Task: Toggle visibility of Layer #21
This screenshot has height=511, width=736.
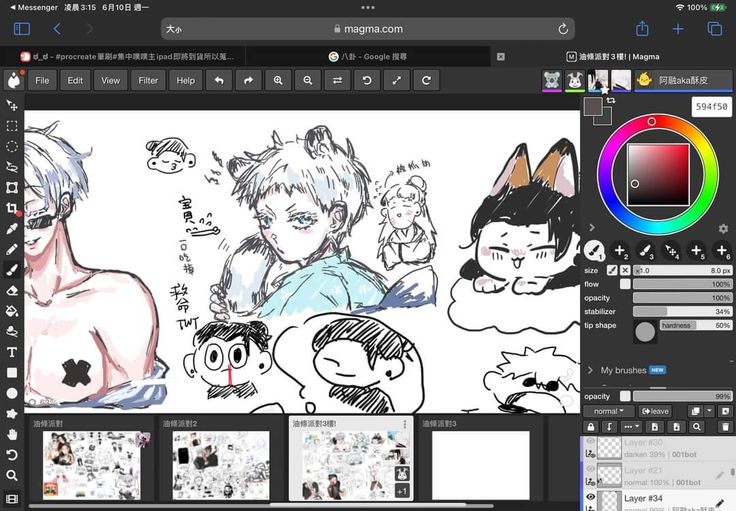Action: [590, 469]
